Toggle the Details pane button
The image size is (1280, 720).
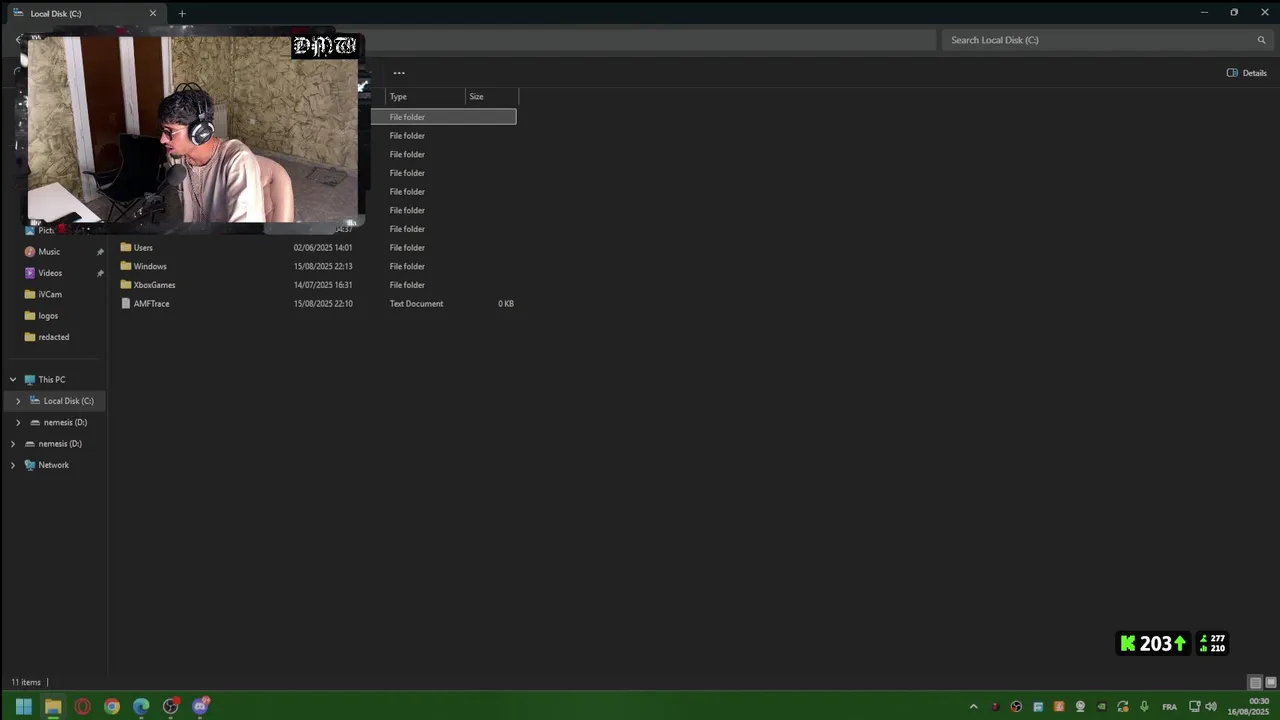(x=1247, y=73)
